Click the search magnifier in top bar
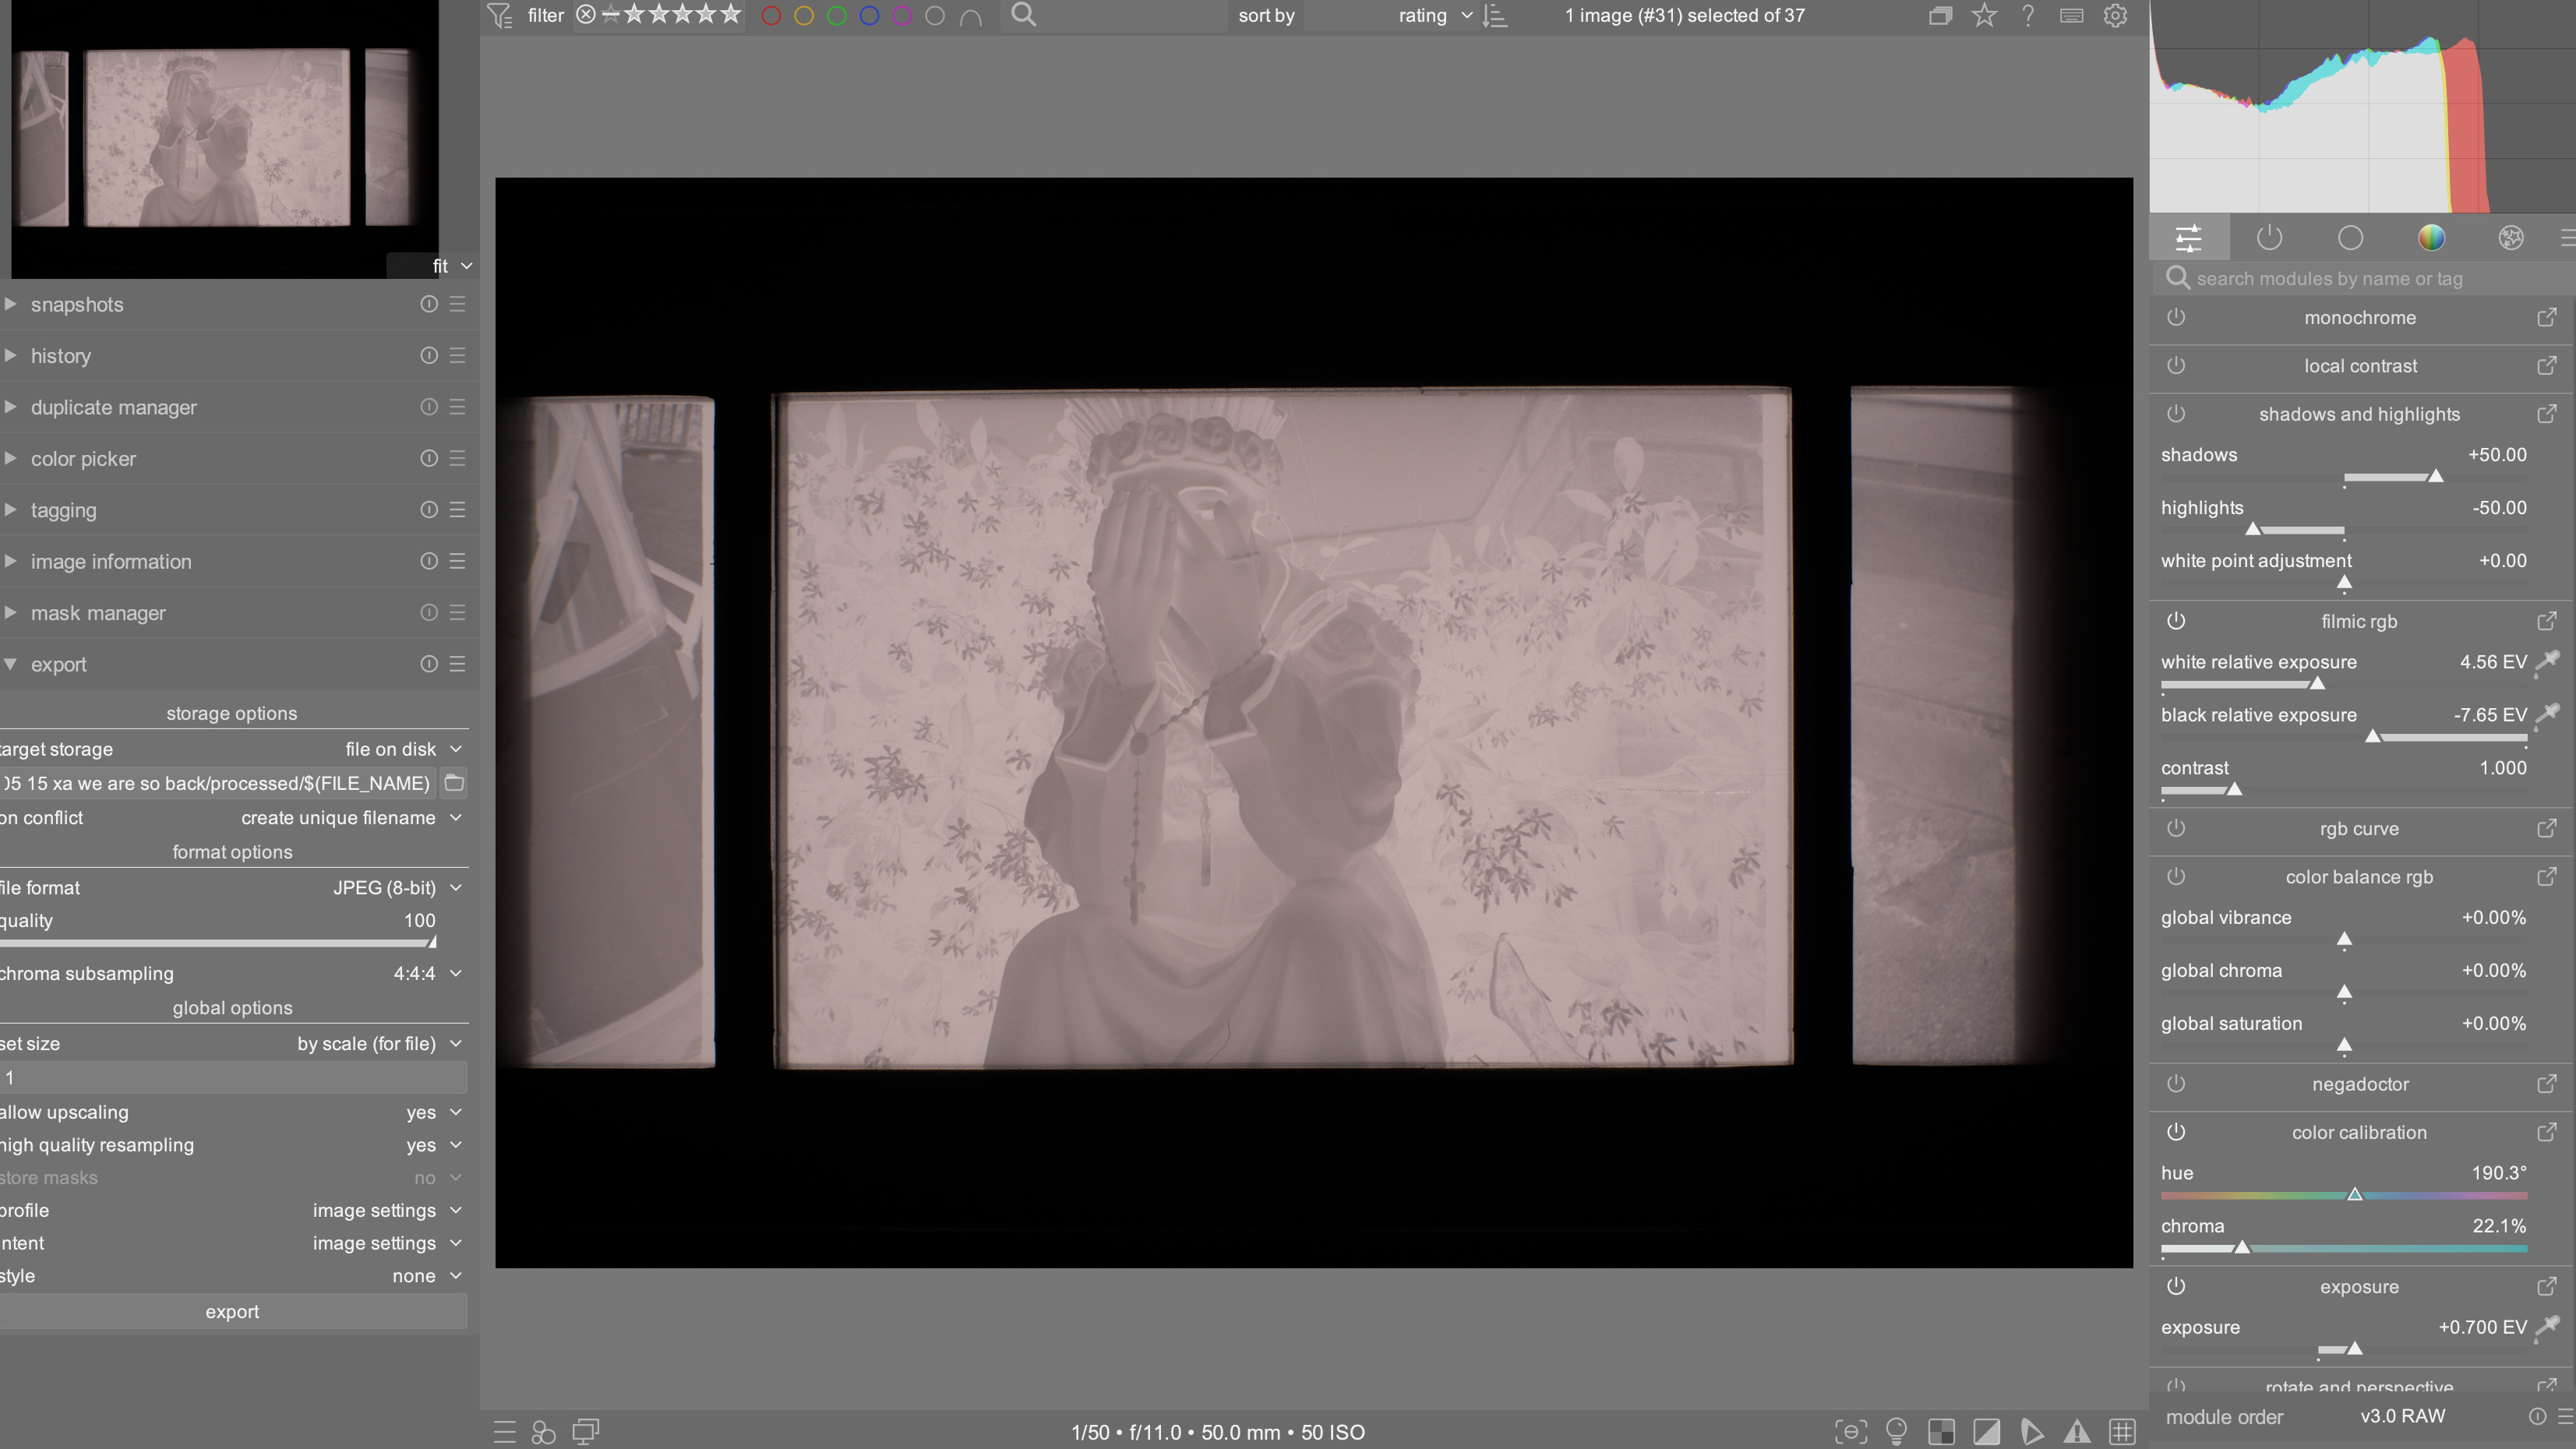The image size is (2576, 1449). click(x=1023, y=15)
